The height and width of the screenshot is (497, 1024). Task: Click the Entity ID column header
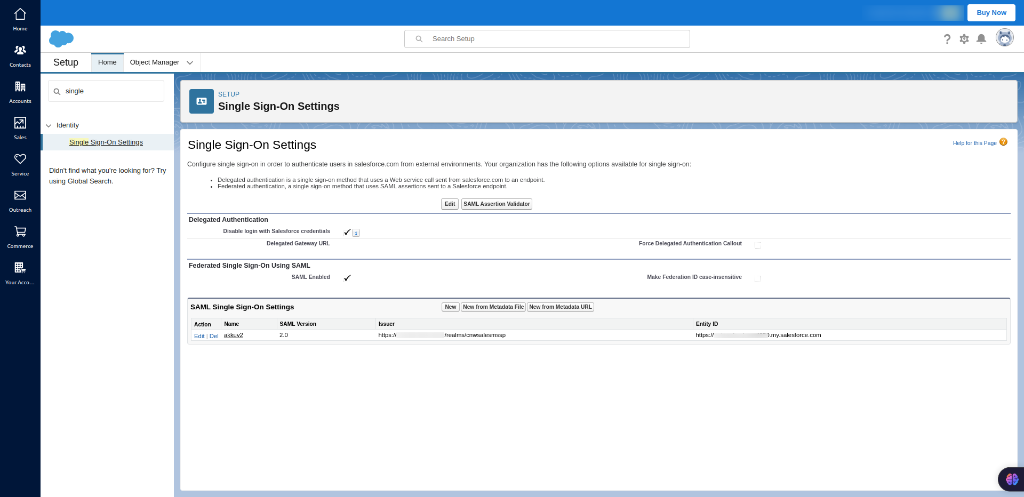click(x=707, y=324)
